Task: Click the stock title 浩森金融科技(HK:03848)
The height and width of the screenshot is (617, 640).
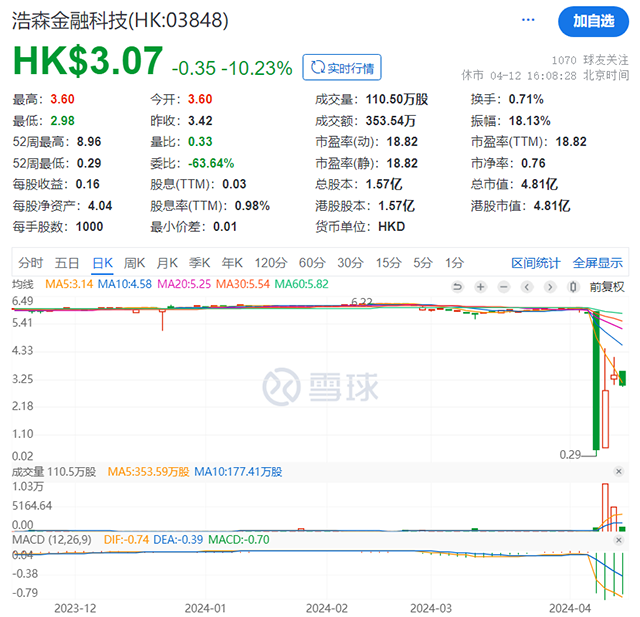Action: [x=120, y=20]
